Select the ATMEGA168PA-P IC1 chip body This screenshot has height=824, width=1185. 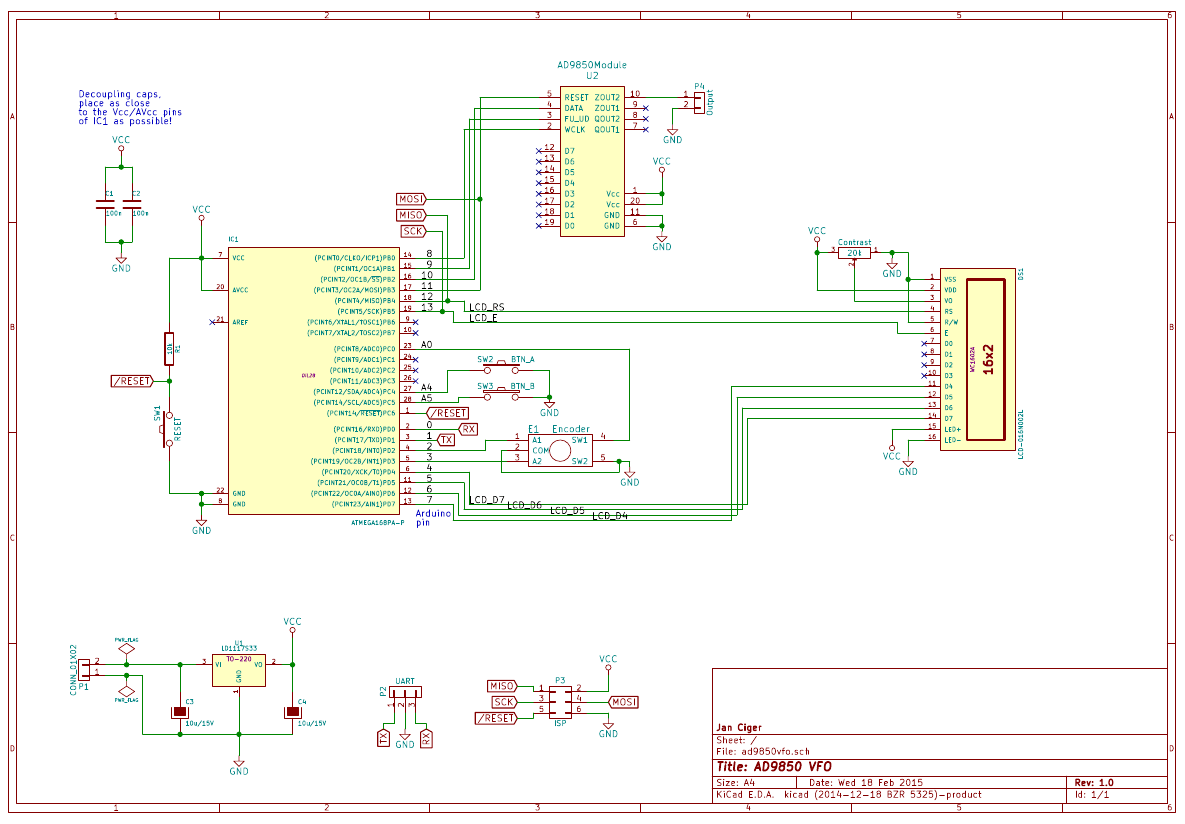click(x=314, y=380)
